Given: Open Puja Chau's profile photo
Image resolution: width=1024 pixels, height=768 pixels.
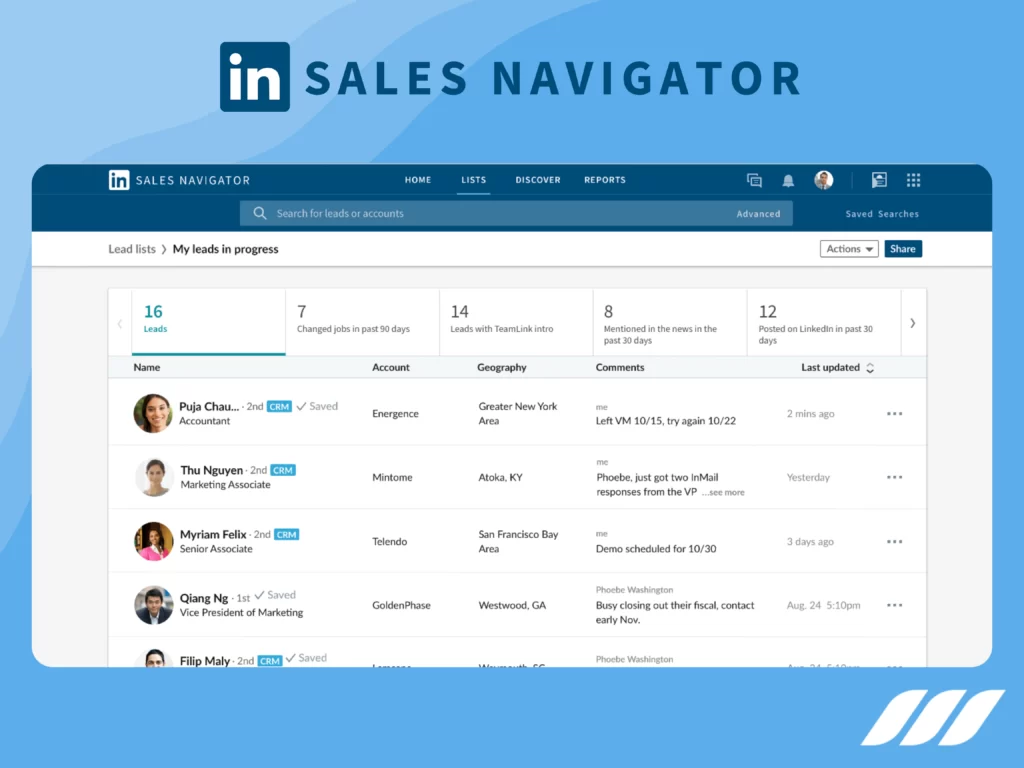Looking at the screenshot, I should click(x=153, y=413).
